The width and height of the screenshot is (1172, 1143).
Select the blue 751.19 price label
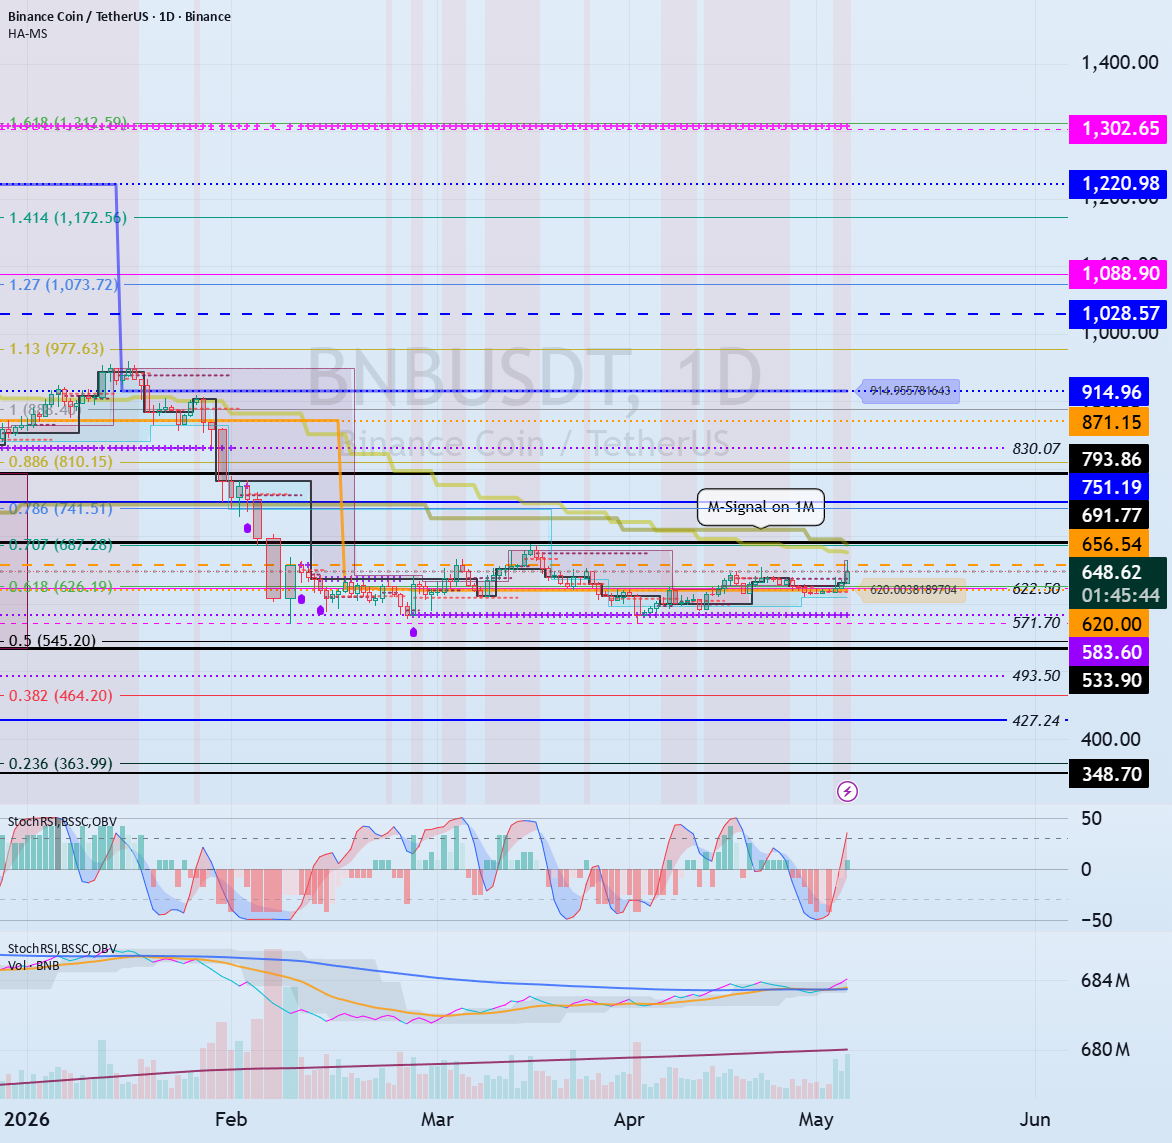[1110, 487]
